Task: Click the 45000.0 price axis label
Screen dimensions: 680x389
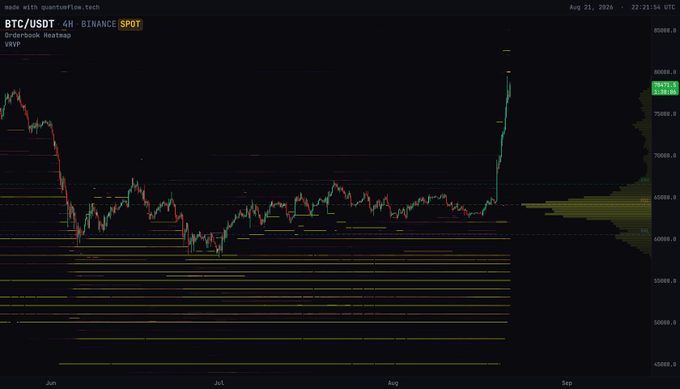Action: point(665,364)
